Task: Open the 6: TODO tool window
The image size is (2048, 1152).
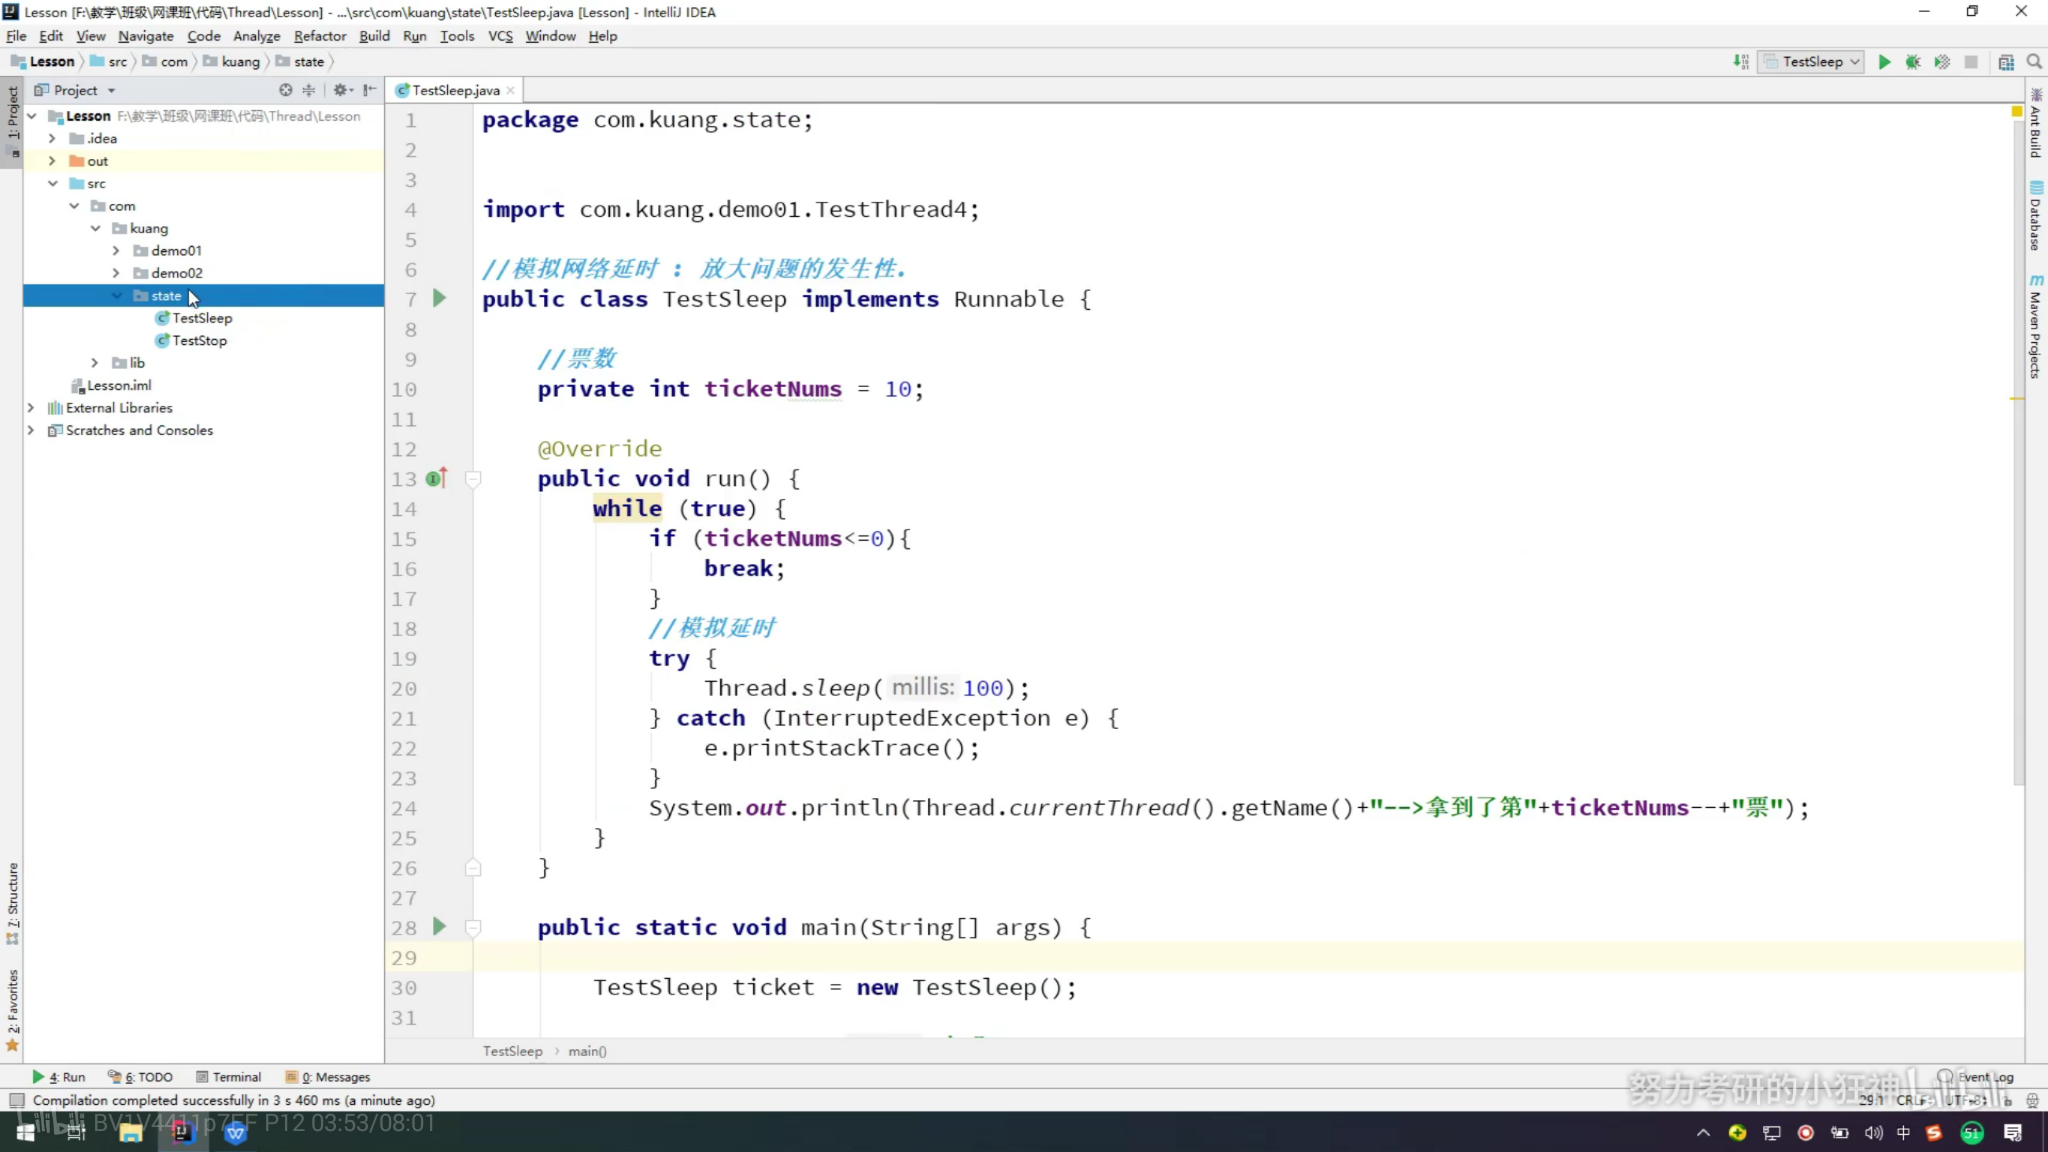Action: (141, 1077)
